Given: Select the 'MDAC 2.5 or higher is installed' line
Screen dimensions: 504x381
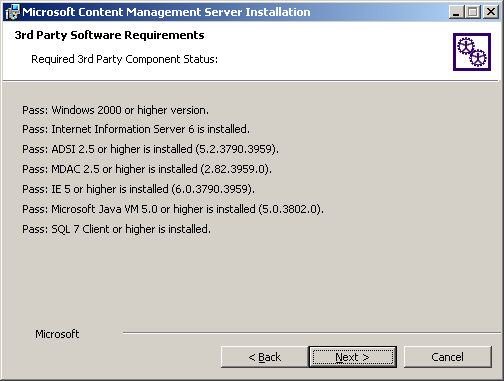Looking at the screenshot, I should pos(147,169).
